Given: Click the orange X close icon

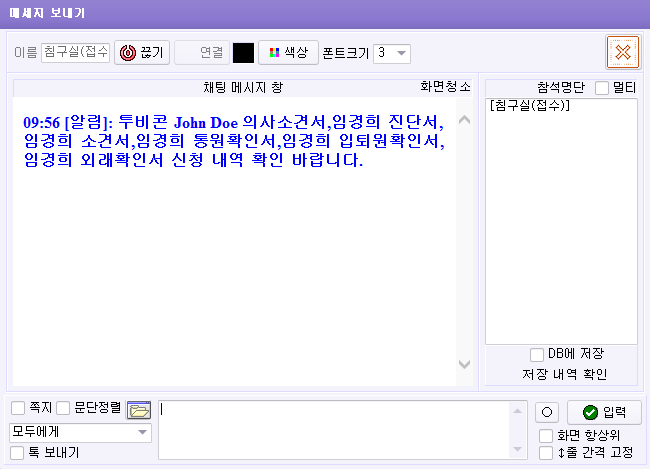Looking at the screenshot, I should [622, 52].
